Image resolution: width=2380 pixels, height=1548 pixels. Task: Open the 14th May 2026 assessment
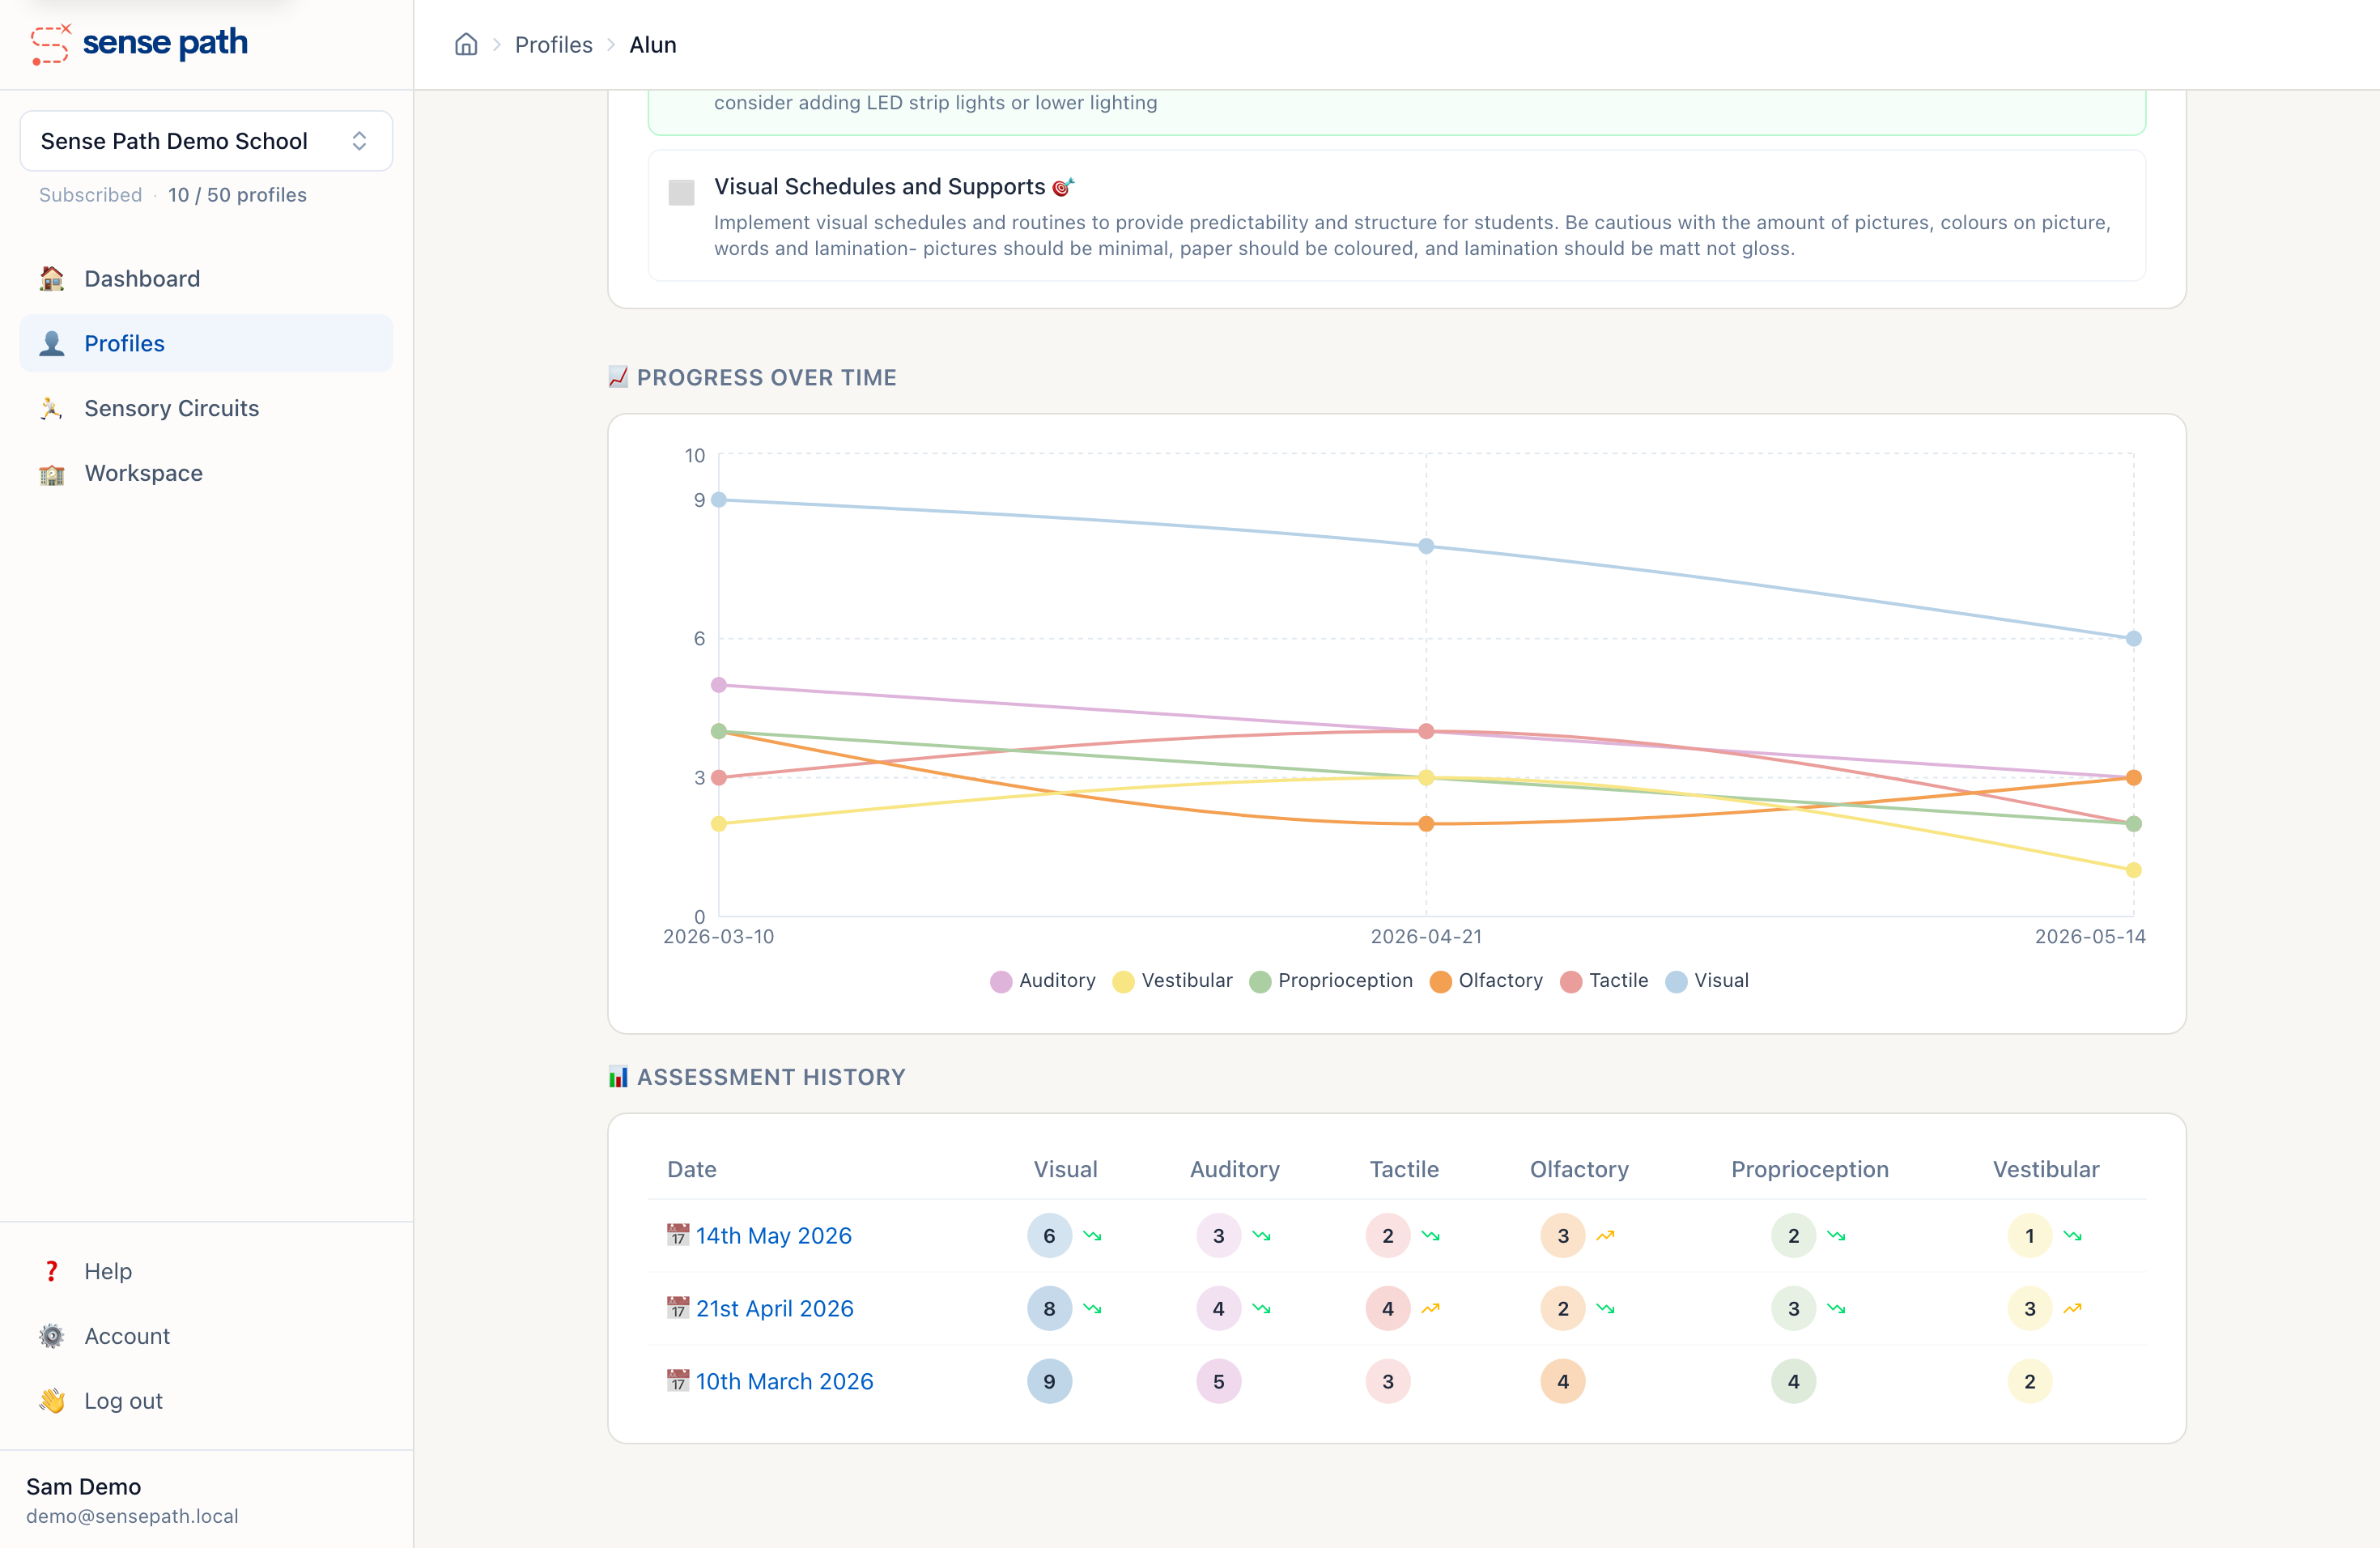click(774, 1236)
